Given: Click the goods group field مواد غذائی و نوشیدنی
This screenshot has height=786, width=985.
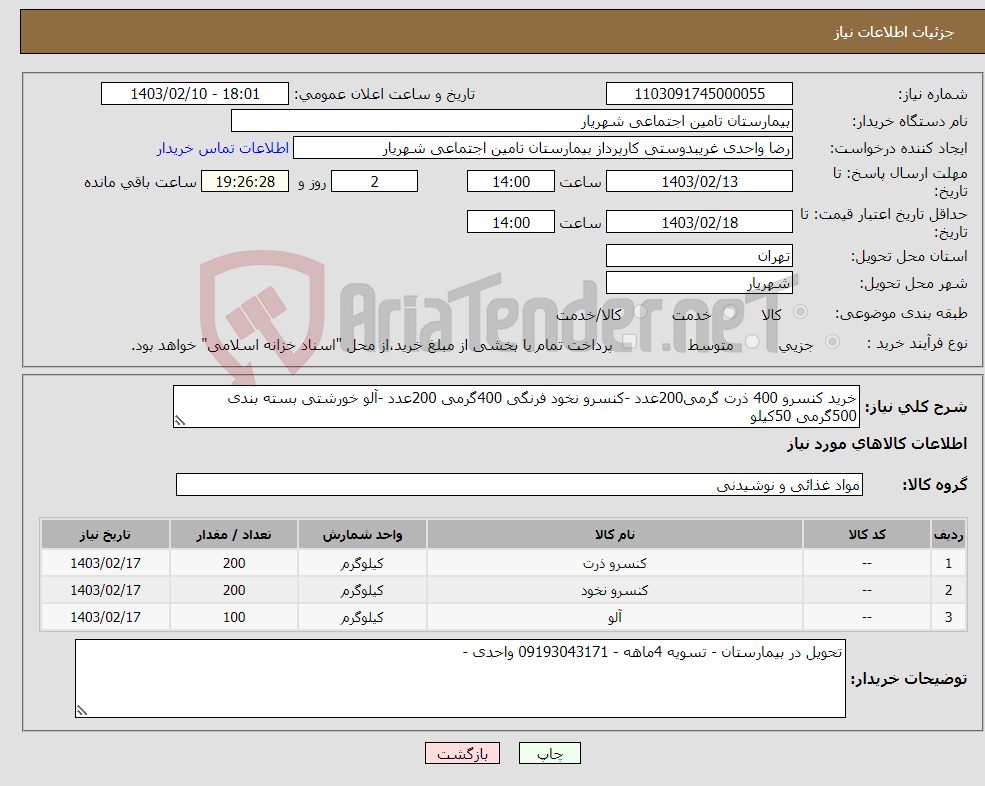Looking at the screenshot, I should tap(520, 484).
